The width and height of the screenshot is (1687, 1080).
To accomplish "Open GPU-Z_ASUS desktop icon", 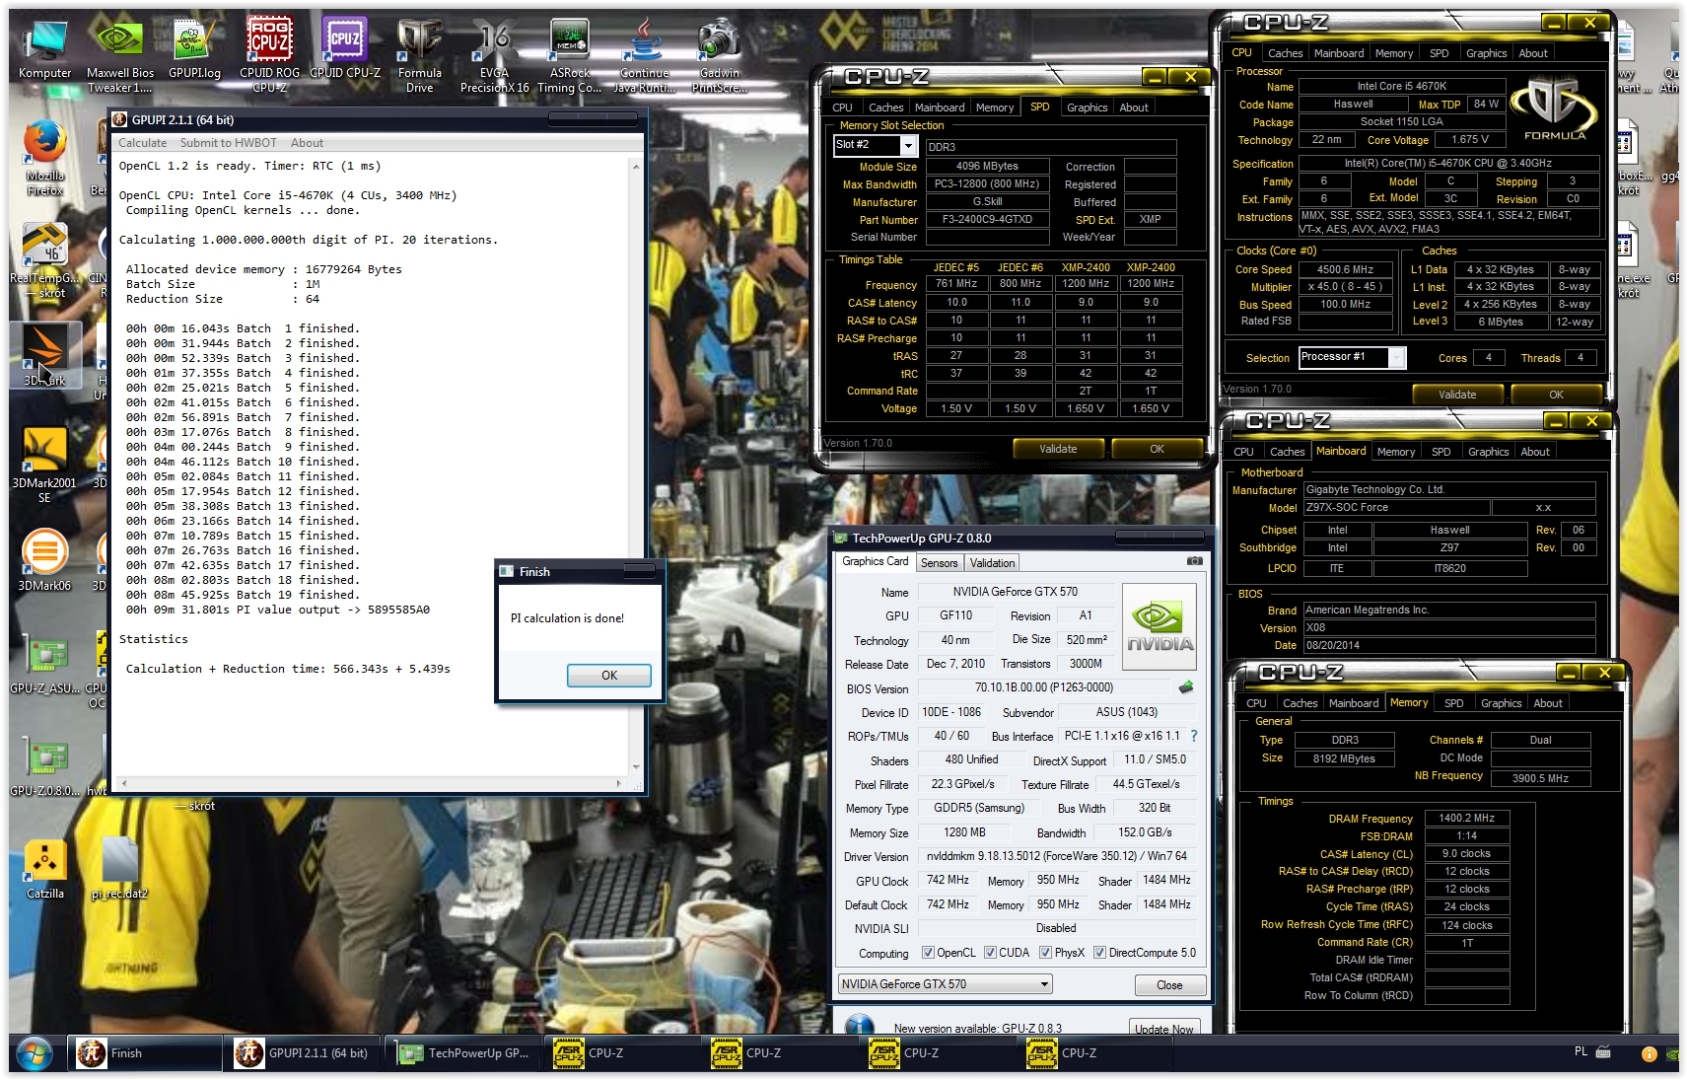I will point(44,665).
